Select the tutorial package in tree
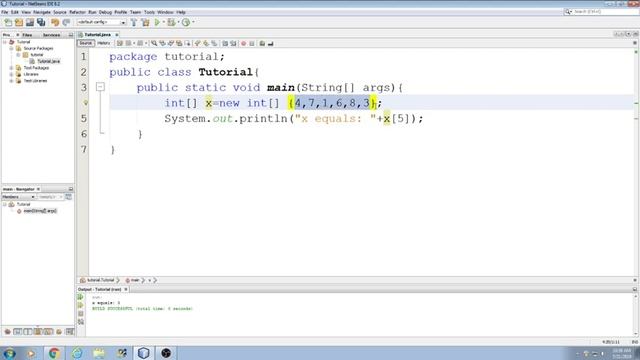Image resolution: width=640 pixels, height=360 pixels. [37, 55]
